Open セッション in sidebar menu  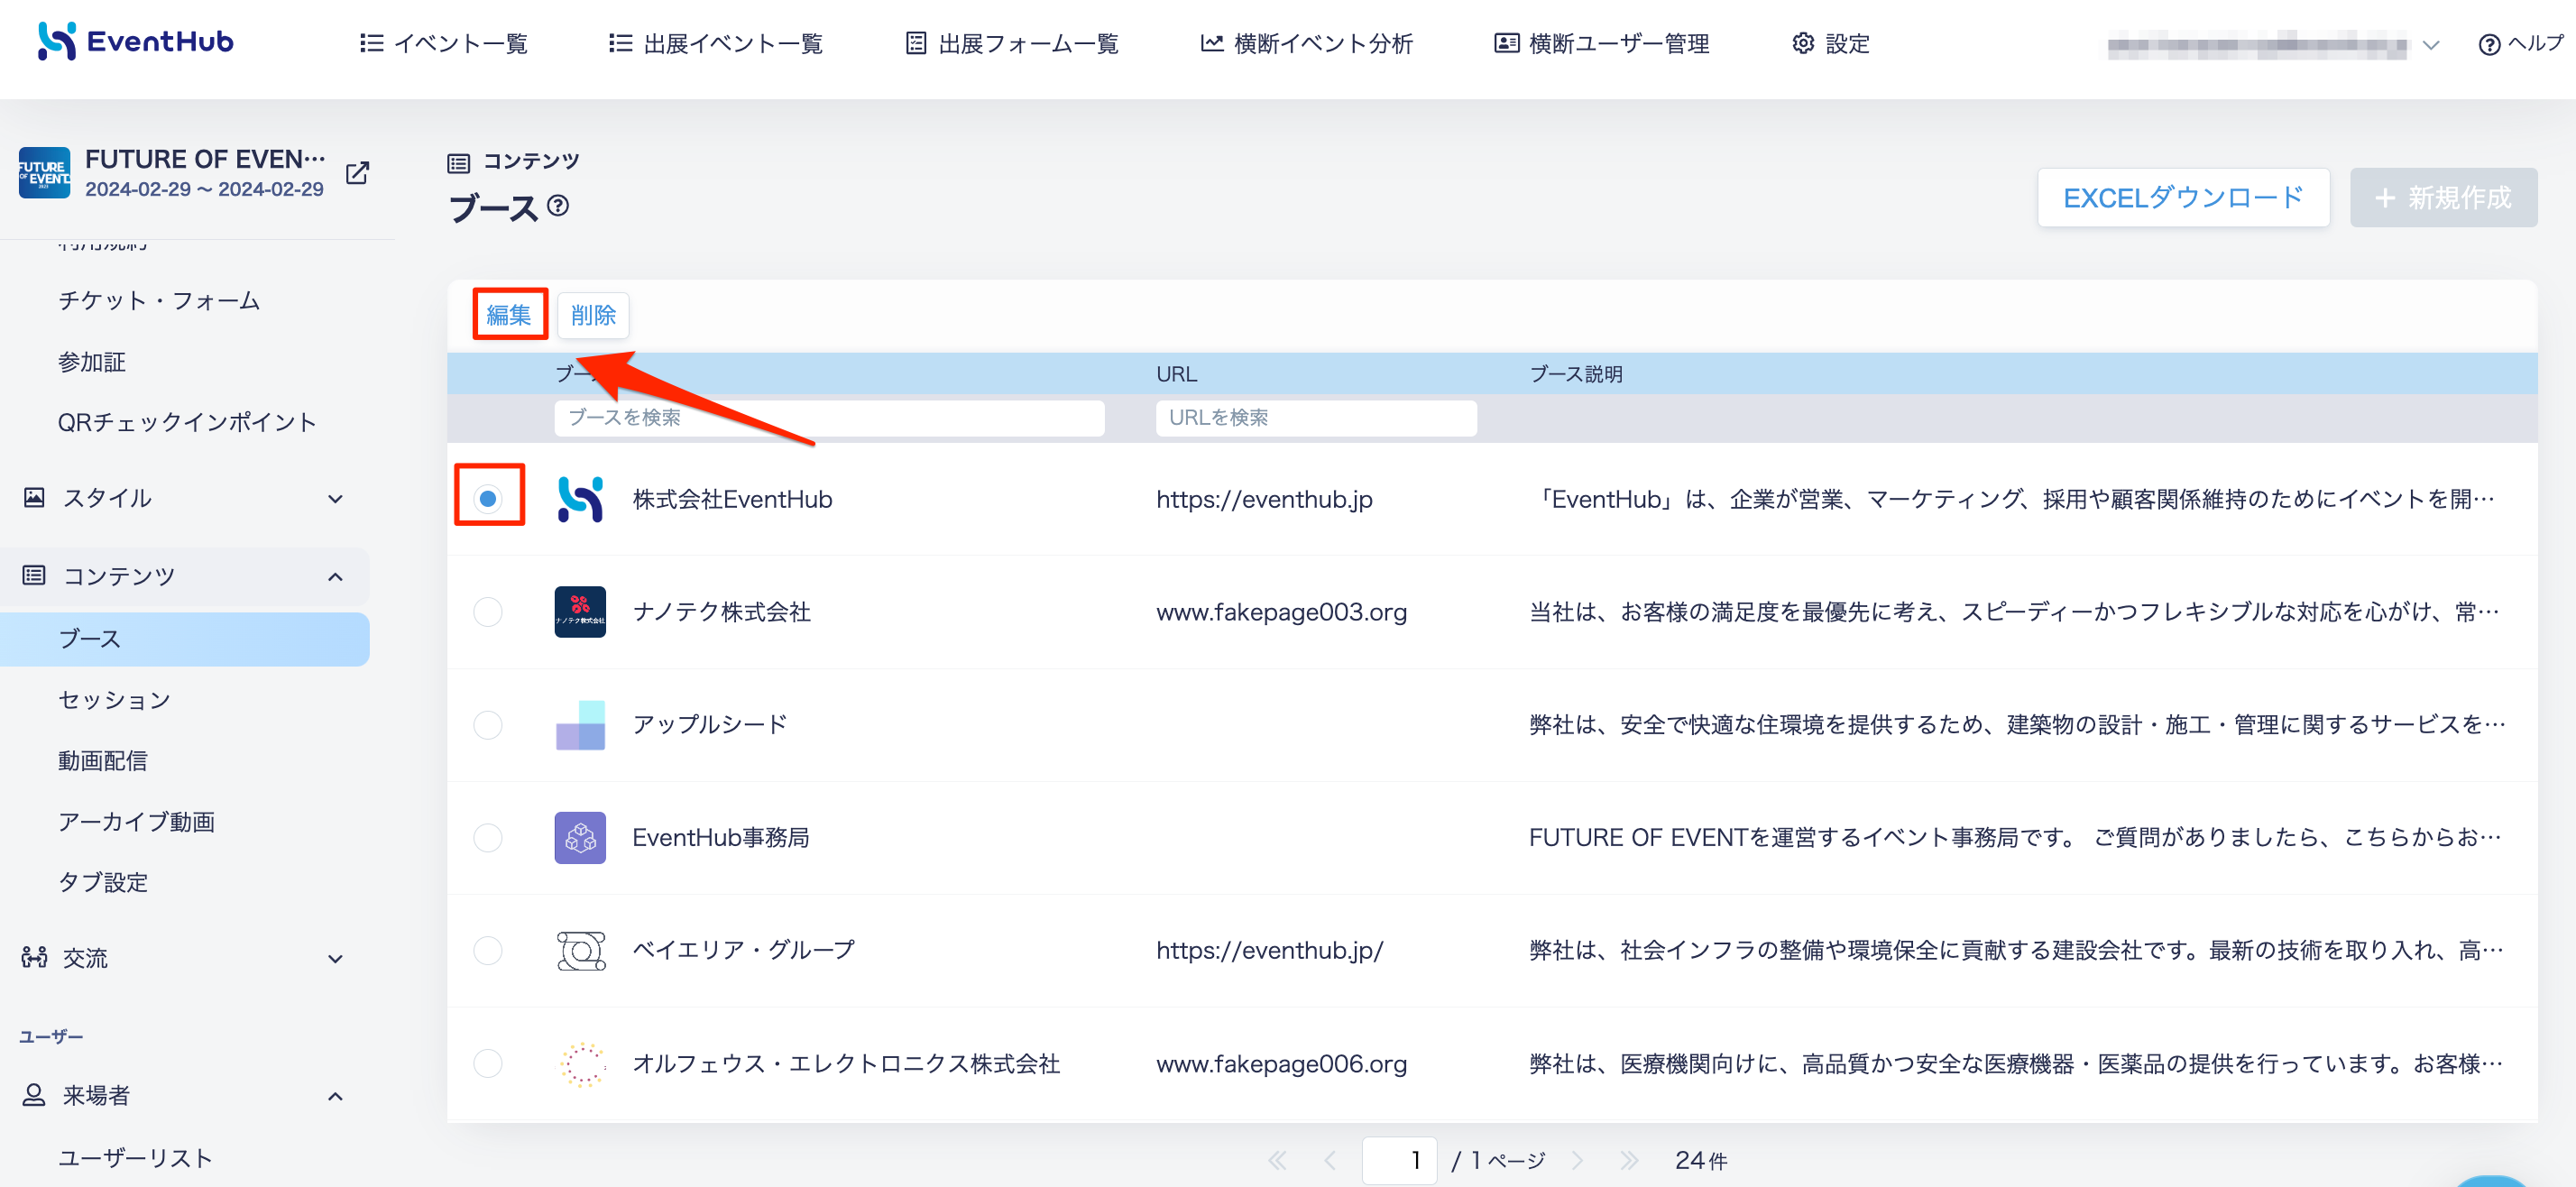tap(115, 700)
